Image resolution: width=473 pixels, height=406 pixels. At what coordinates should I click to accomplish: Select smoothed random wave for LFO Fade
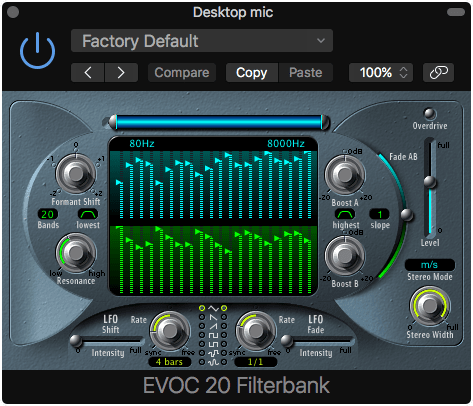click(x=224, y=362)
